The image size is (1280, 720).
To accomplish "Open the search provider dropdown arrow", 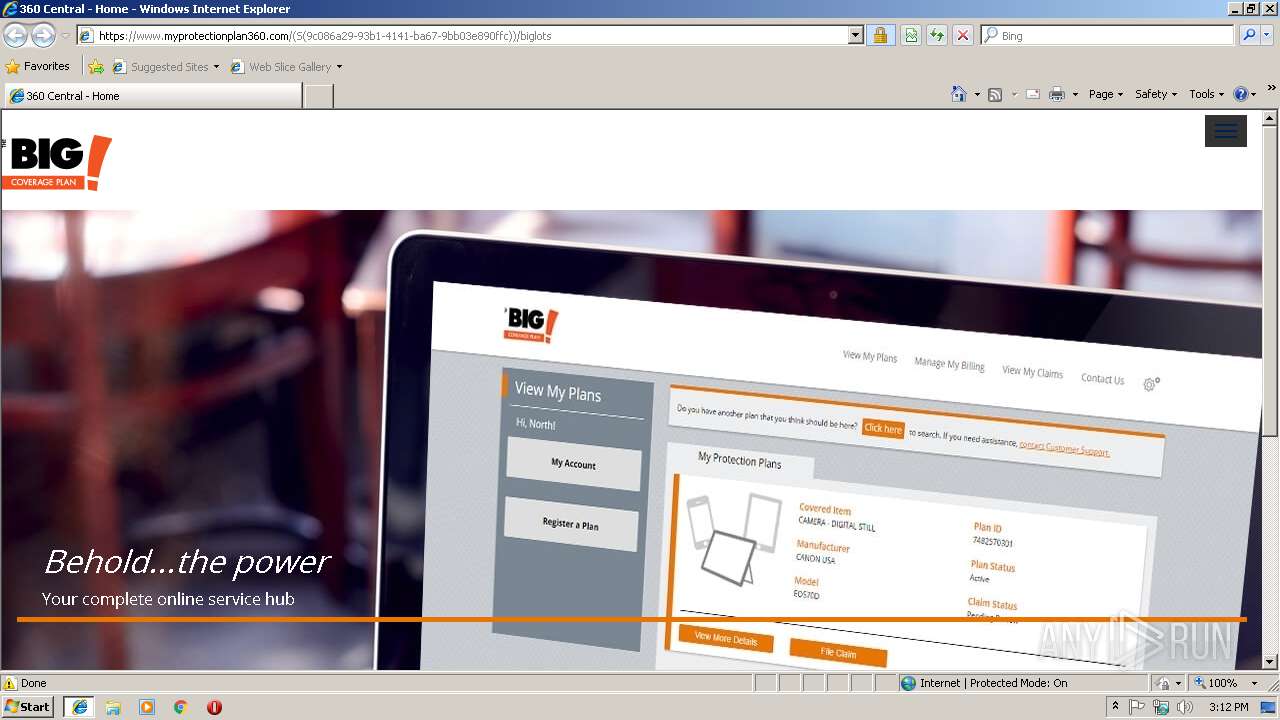I will click(1267, 35).
